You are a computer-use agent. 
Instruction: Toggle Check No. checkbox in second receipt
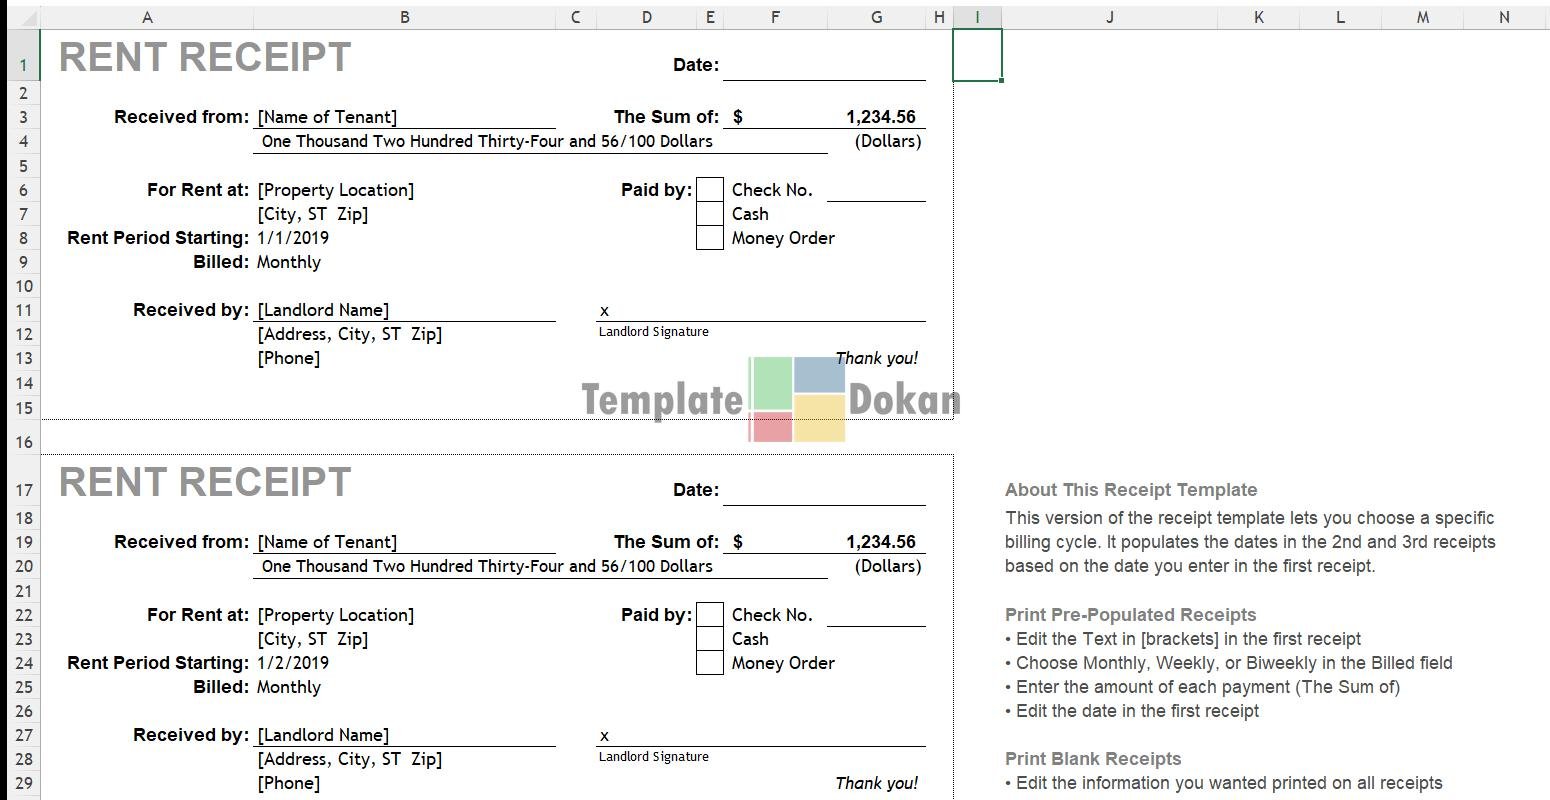click(709, 615)
